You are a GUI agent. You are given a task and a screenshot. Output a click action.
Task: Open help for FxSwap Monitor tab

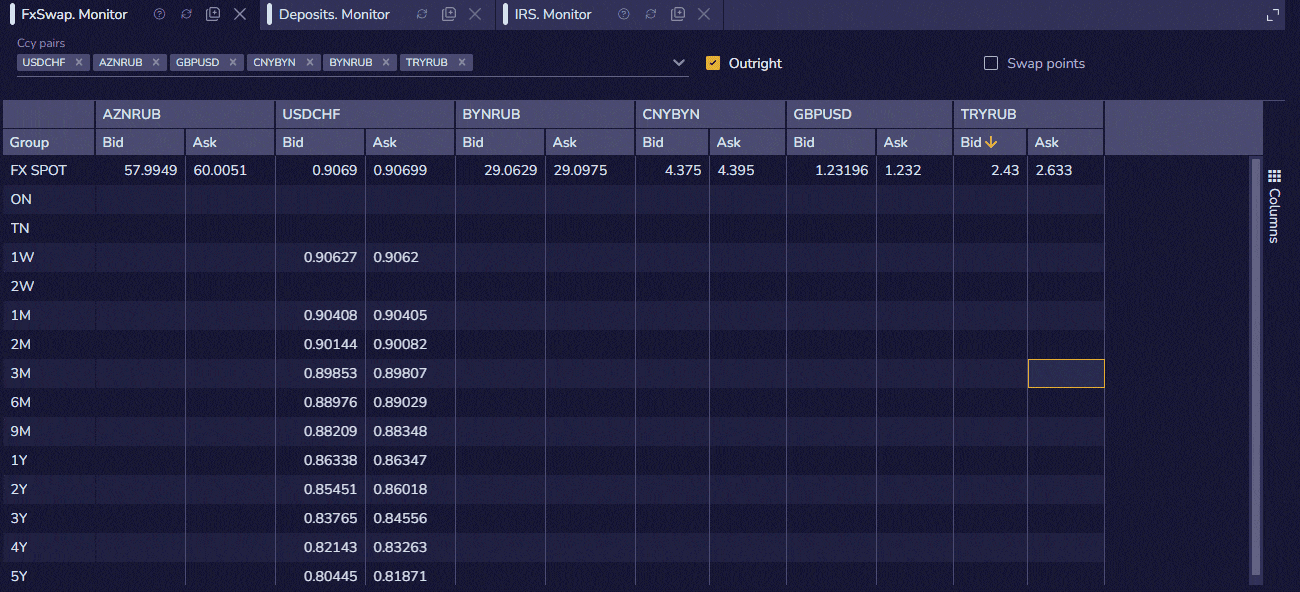pos(159,14)
